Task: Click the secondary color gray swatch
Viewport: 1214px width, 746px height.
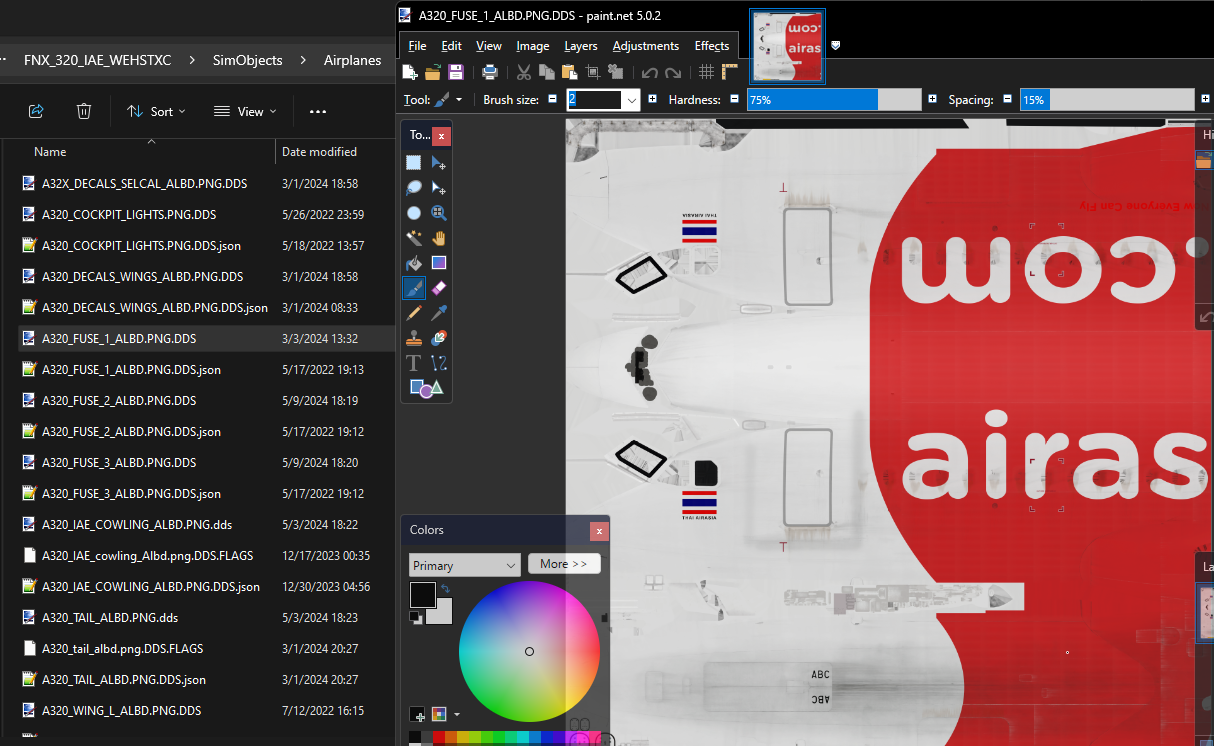Action: click(441, 612)
